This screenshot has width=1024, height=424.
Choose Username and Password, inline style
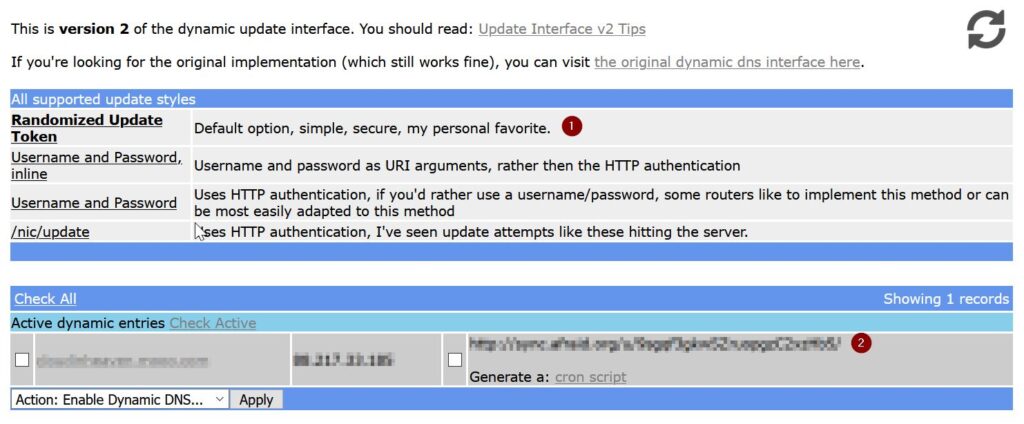pos(96,165)
